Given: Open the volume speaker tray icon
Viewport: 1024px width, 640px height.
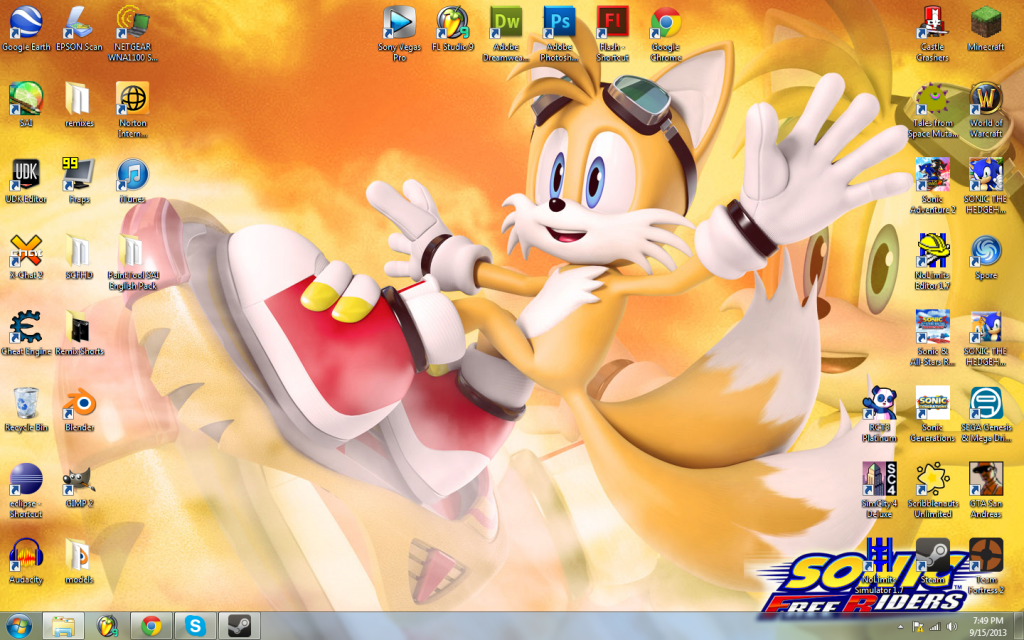Looking at the screenshot, I should [x=952, y=627].
